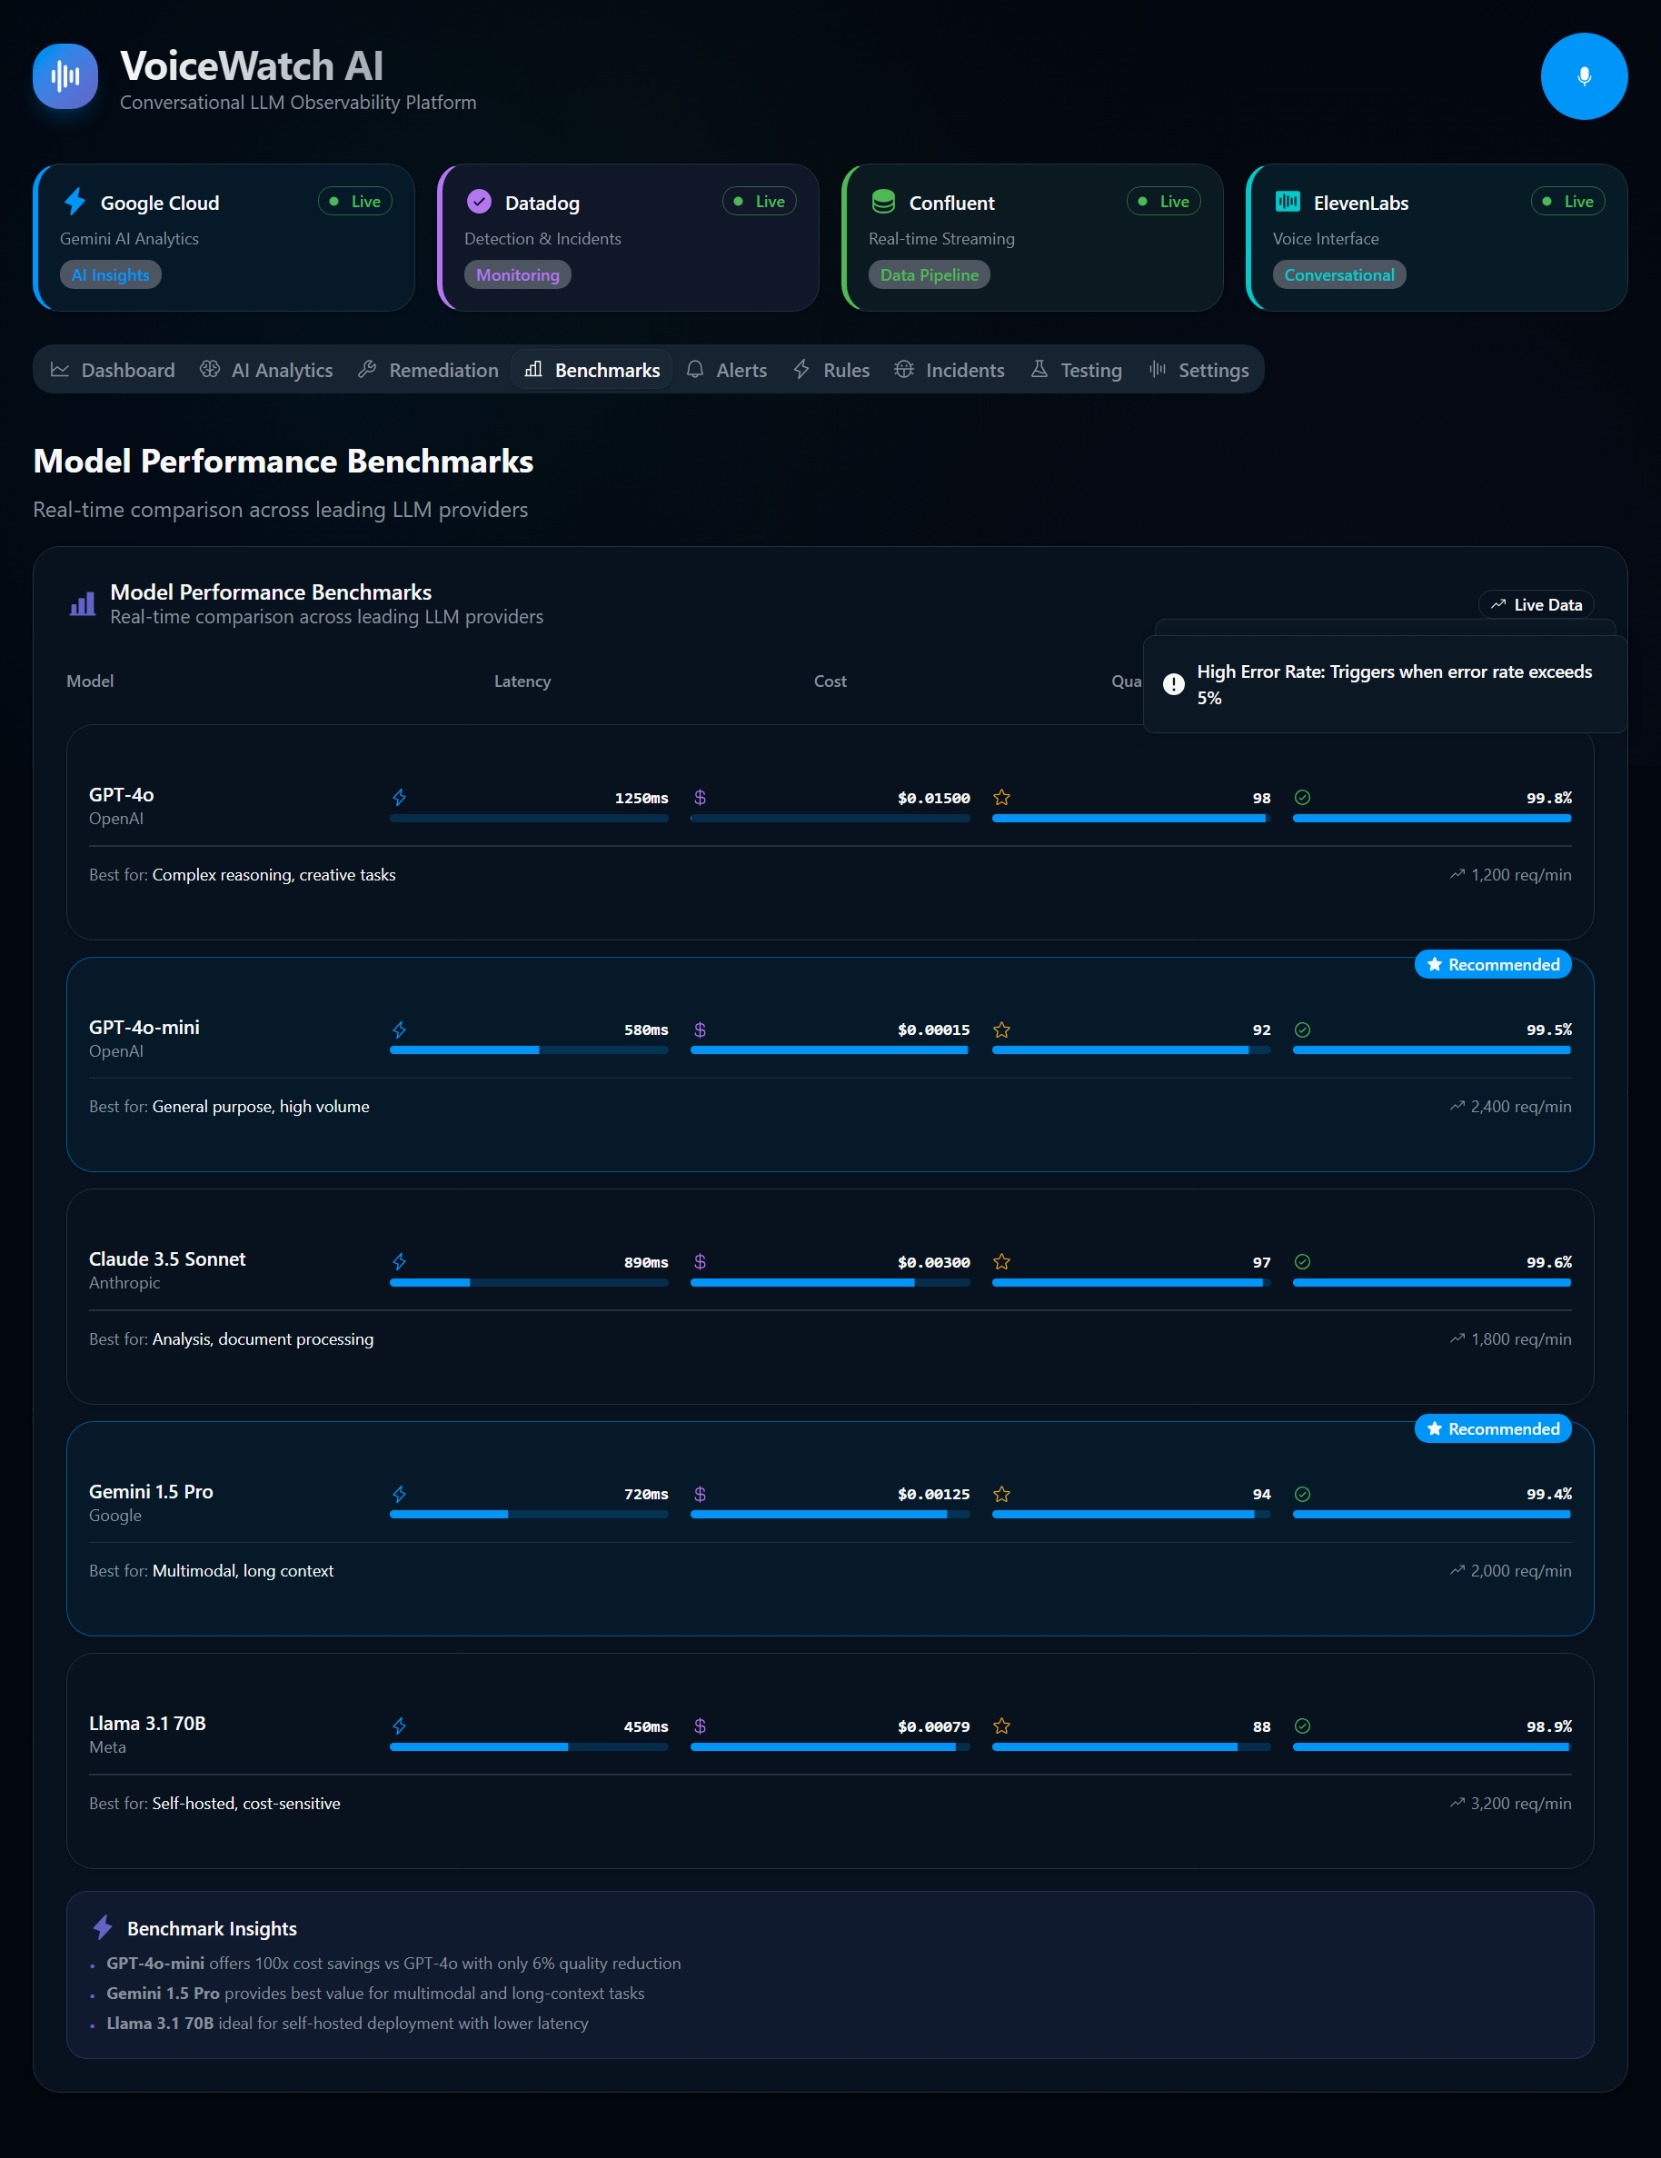Select the AI Insights tag
1661x2158 pixels.
coord(110,275)
